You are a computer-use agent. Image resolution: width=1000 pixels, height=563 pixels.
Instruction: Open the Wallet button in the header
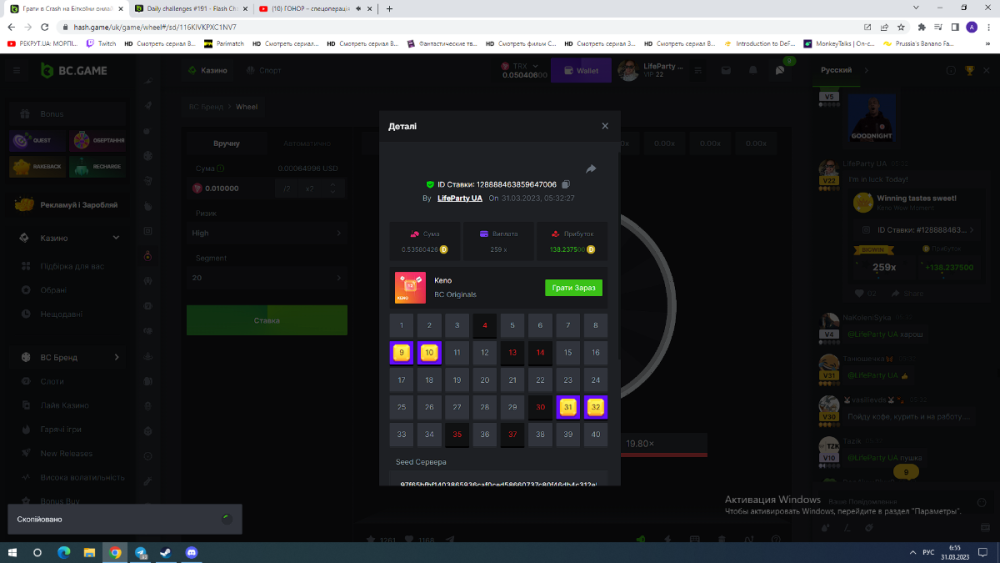(x=581, y=71)
